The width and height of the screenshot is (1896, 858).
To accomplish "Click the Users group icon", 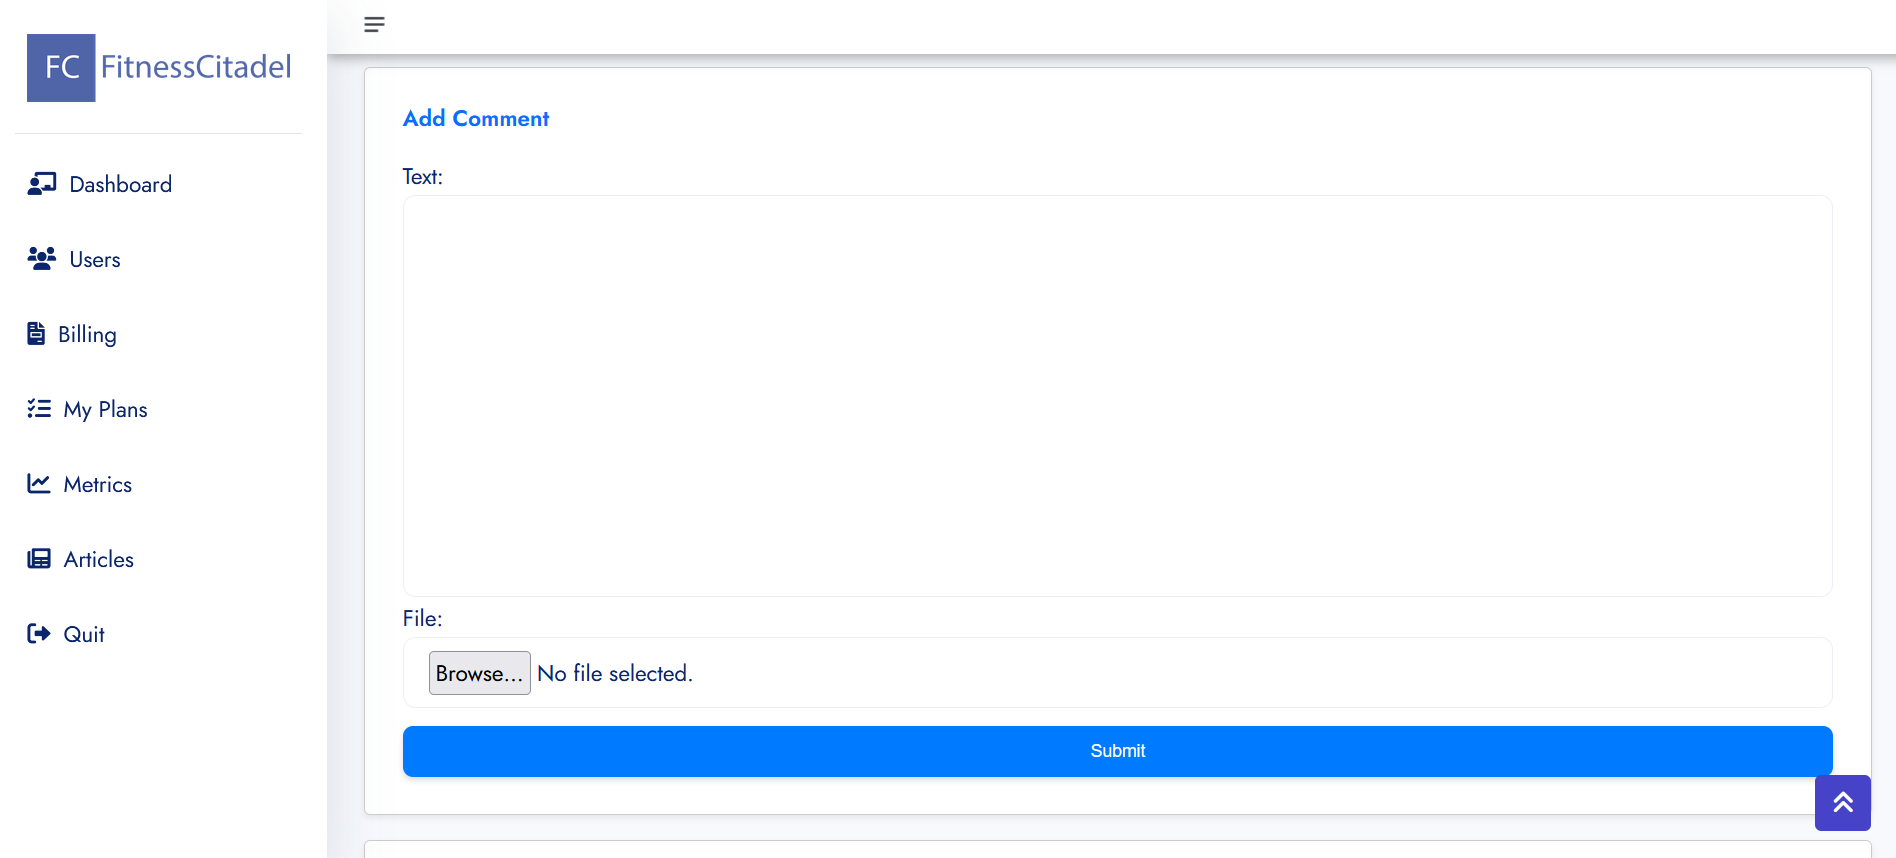I will [42, 259].
